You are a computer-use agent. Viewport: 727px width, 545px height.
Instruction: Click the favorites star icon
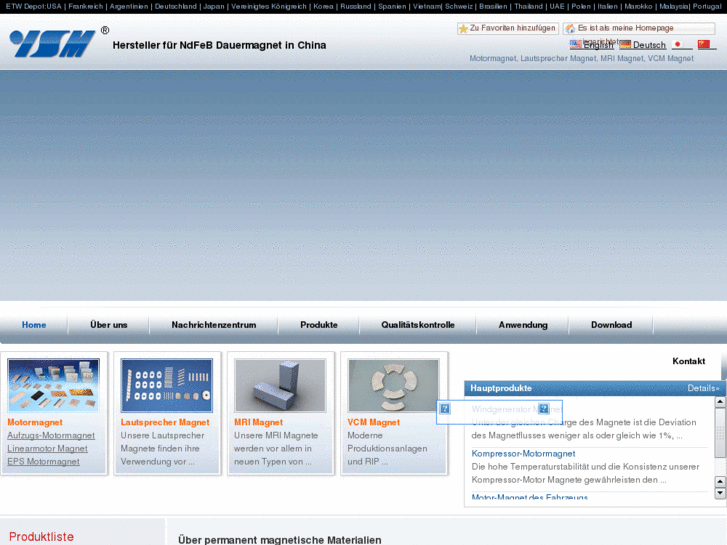click(x=463, y=29)
